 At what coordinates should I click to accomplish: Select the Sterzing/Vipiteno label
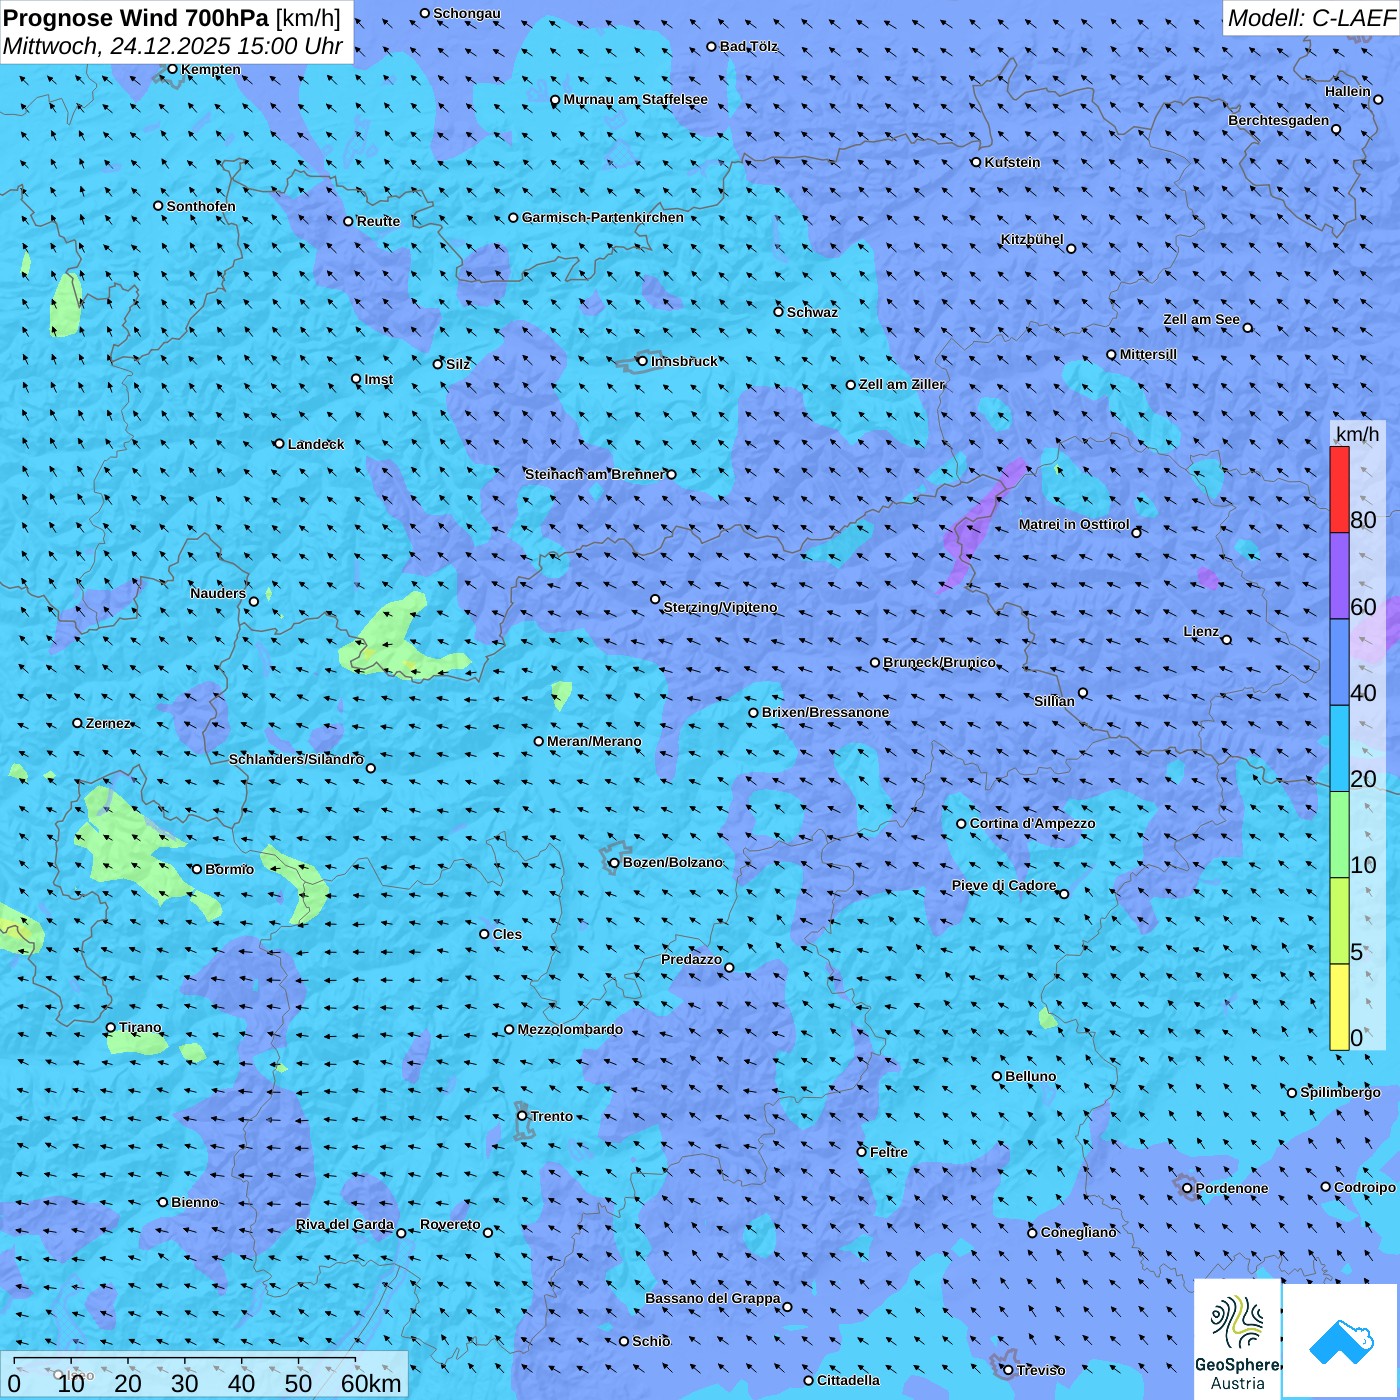[720, 607]
